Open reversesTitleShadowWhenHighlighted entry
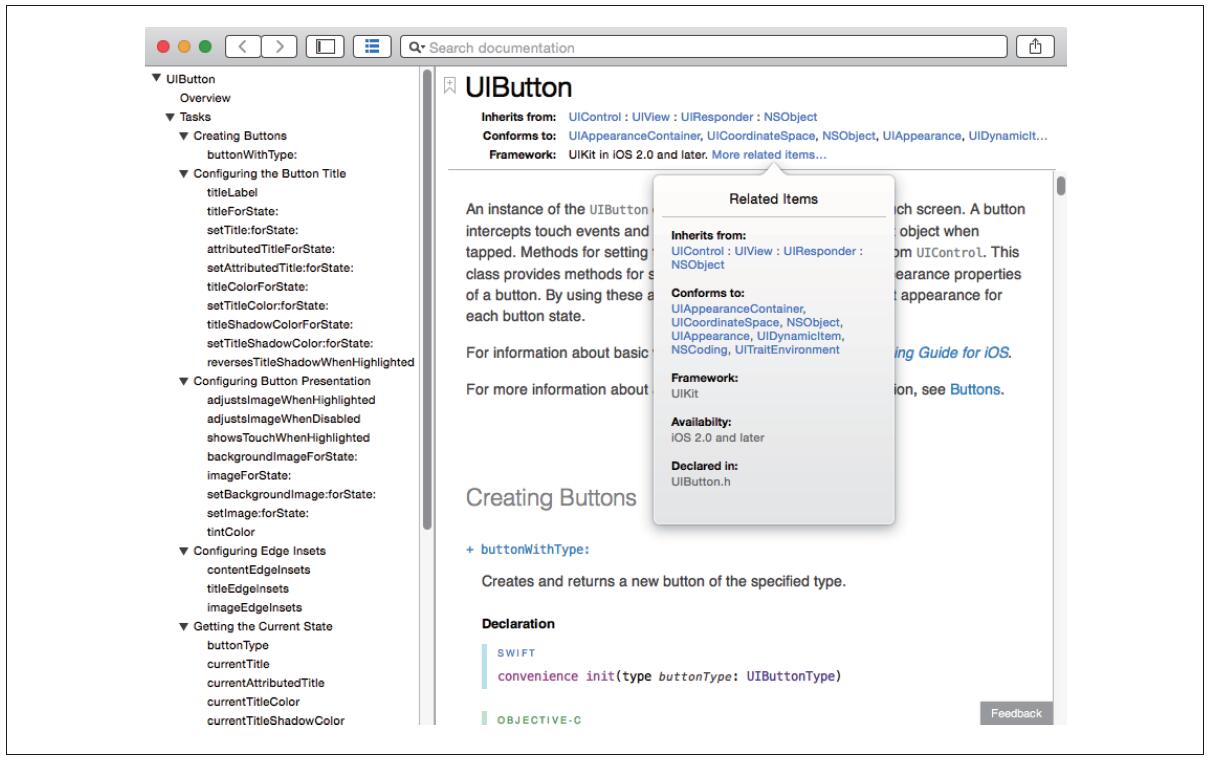Viewport: 1214px width, 762px height. (310, 362)
